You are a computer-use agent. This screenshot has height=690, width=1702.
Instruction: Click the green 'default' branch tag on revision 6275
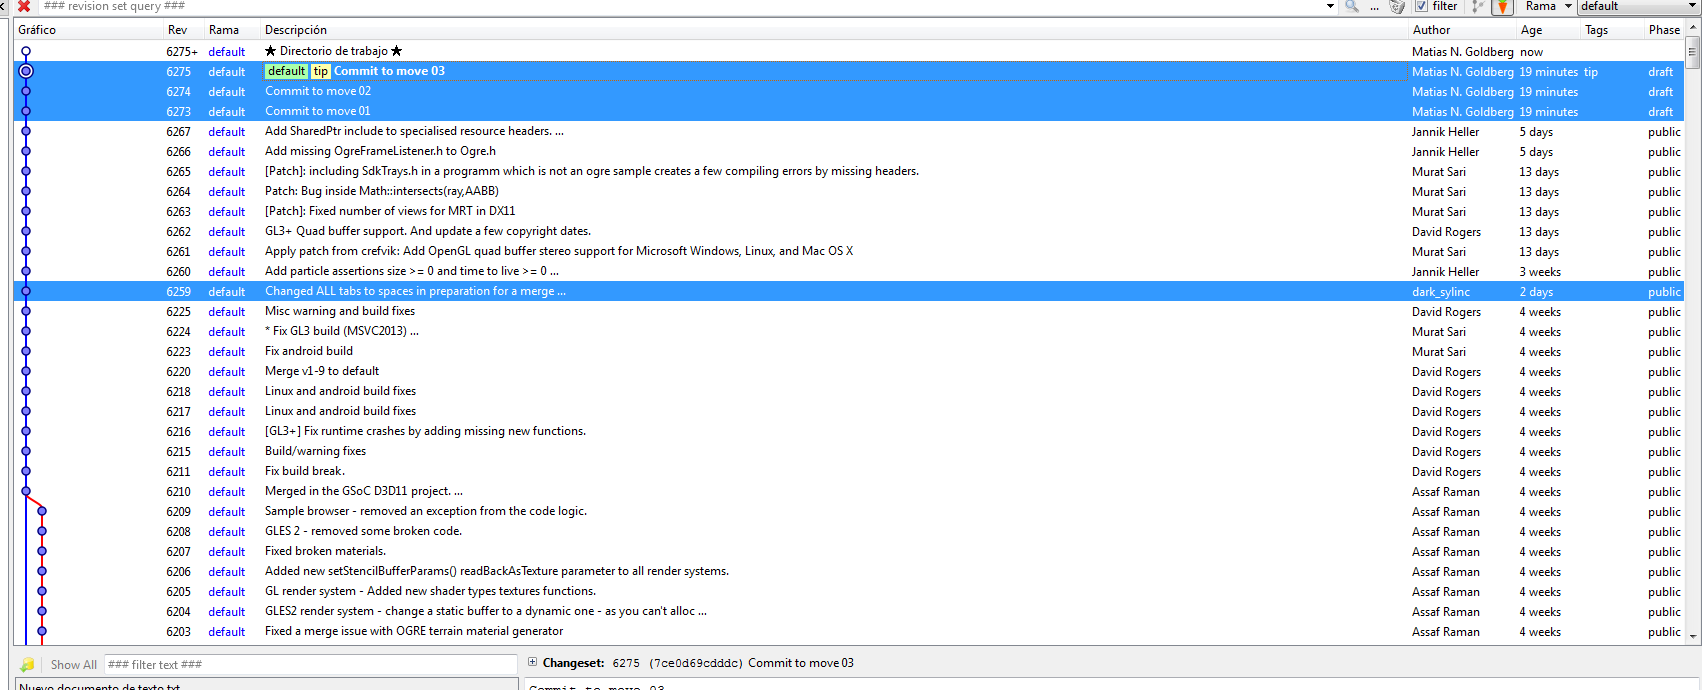point(286,71)
